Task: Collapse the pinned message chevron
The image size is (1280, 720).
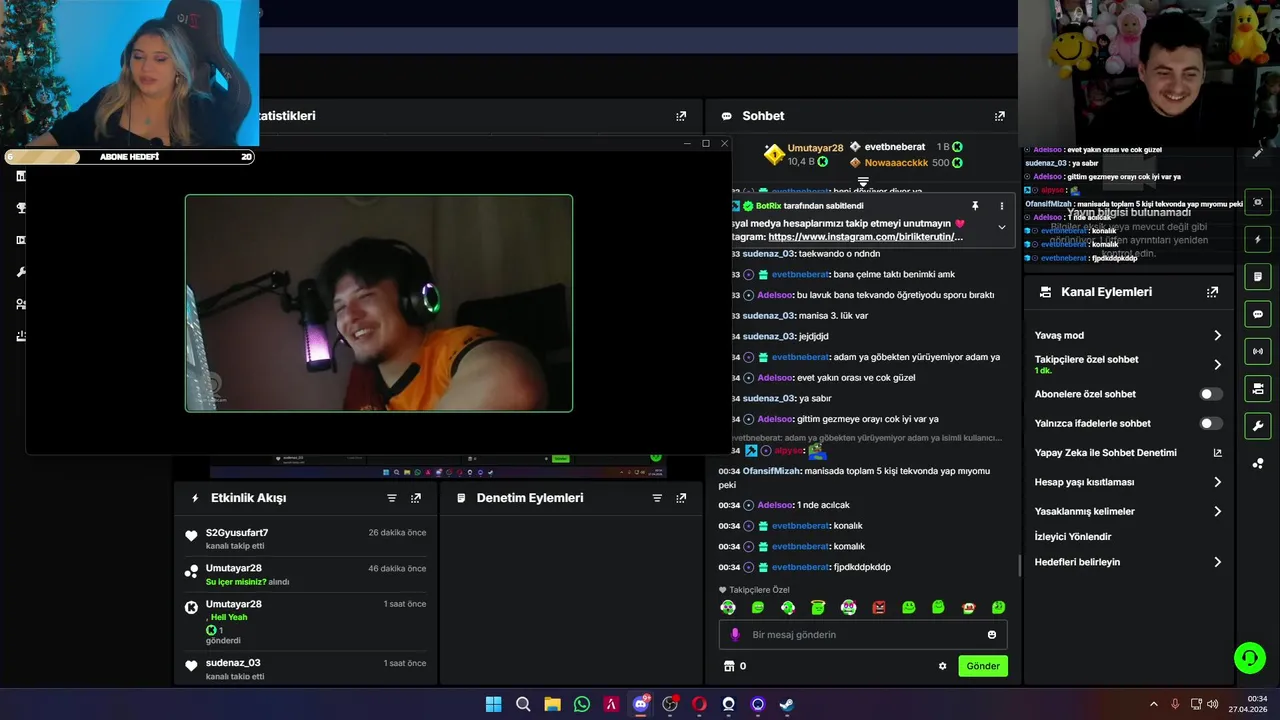Action: pos(1001,227)
